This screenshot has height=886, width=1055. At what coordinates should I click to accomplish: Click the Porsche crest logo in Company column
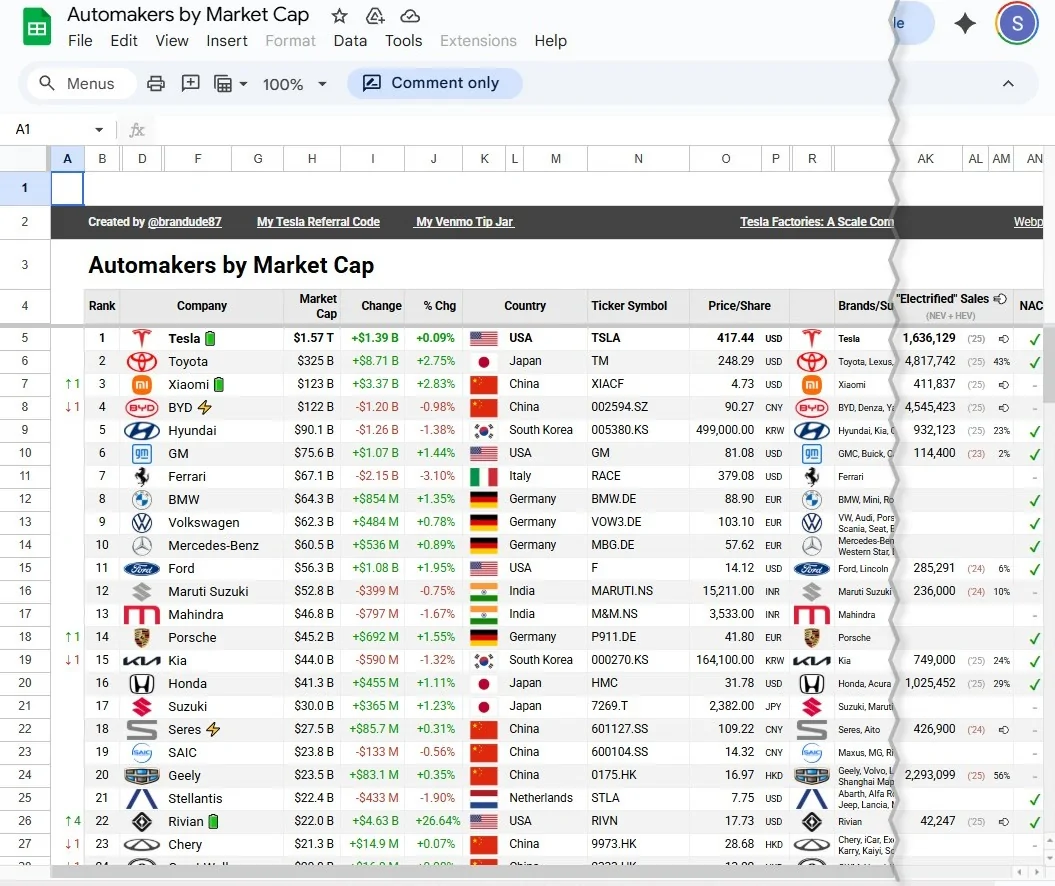141,637
